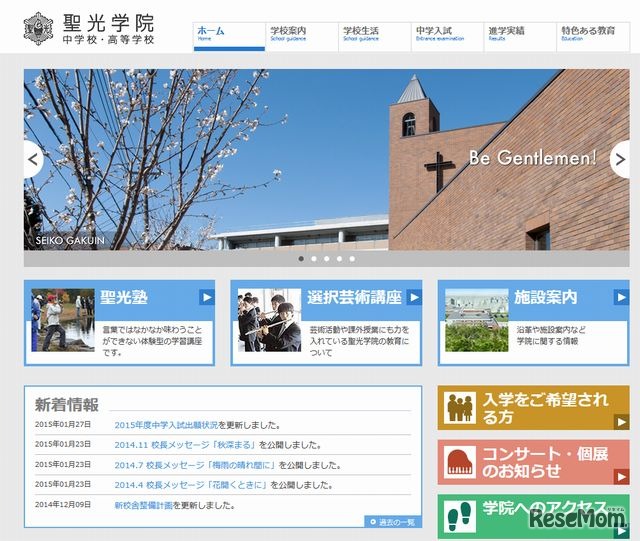Click arrow icon on 聖光塾 card
640x541 pixels.
coord(207,297)
